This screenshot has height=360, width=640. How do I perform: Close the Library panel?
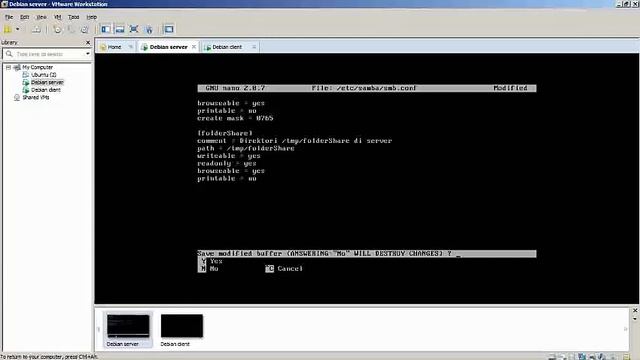[x=88, y=42]
